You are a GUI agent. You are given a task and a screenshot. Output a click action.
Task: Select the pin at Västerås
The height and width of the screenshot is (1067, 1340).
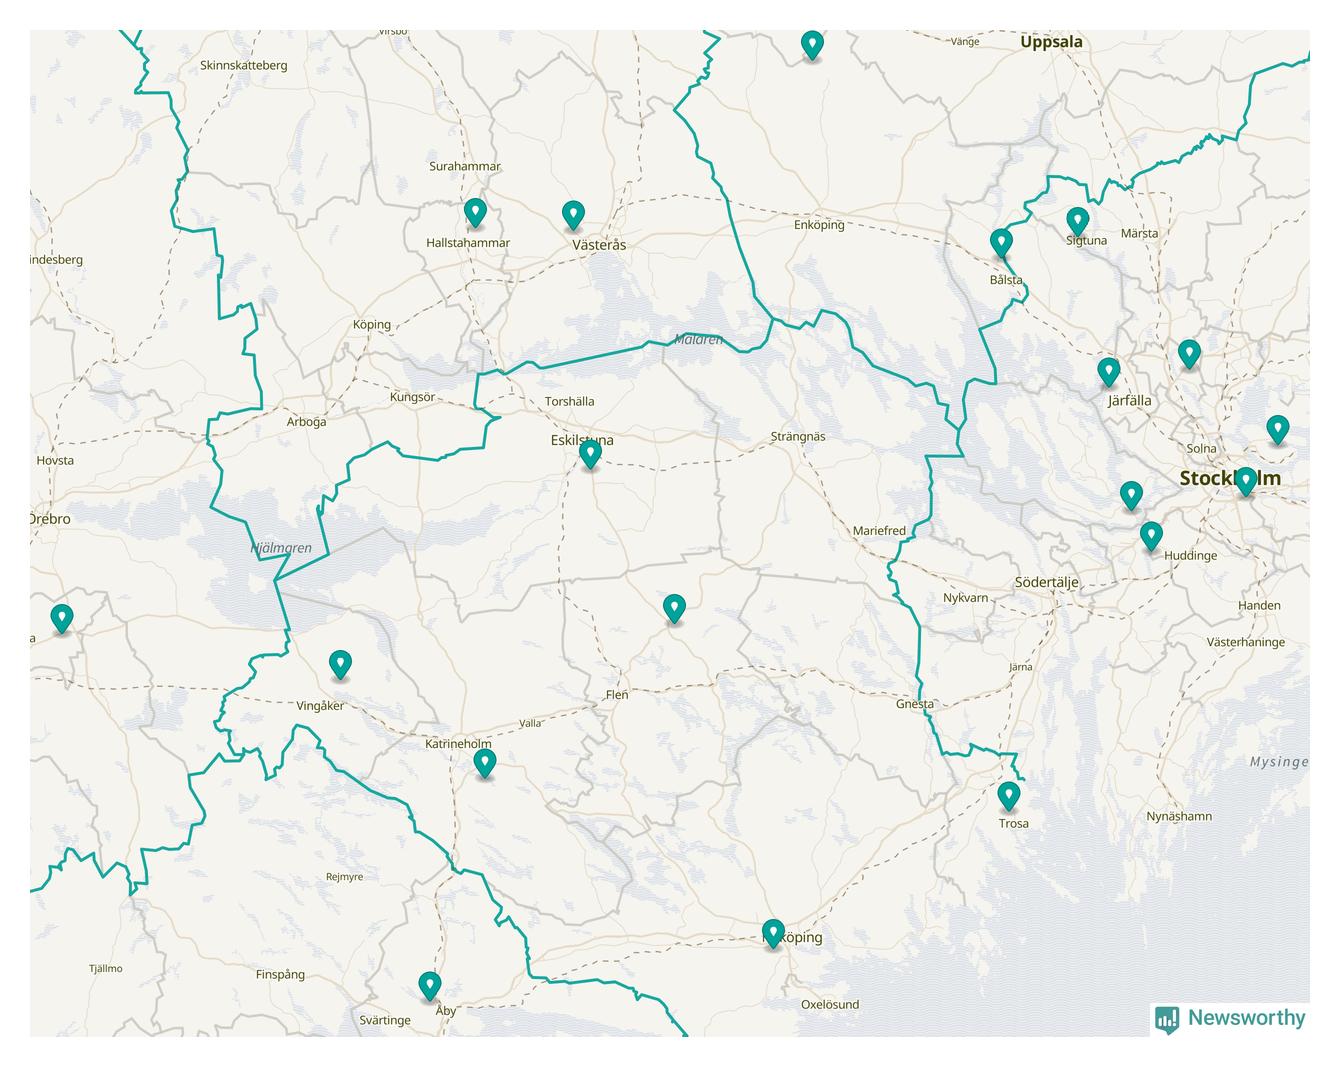click(573, 214)
